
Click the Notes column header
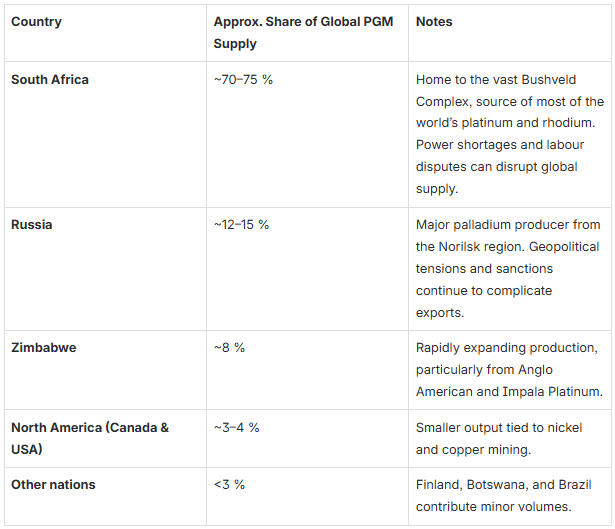click(434, 22)
